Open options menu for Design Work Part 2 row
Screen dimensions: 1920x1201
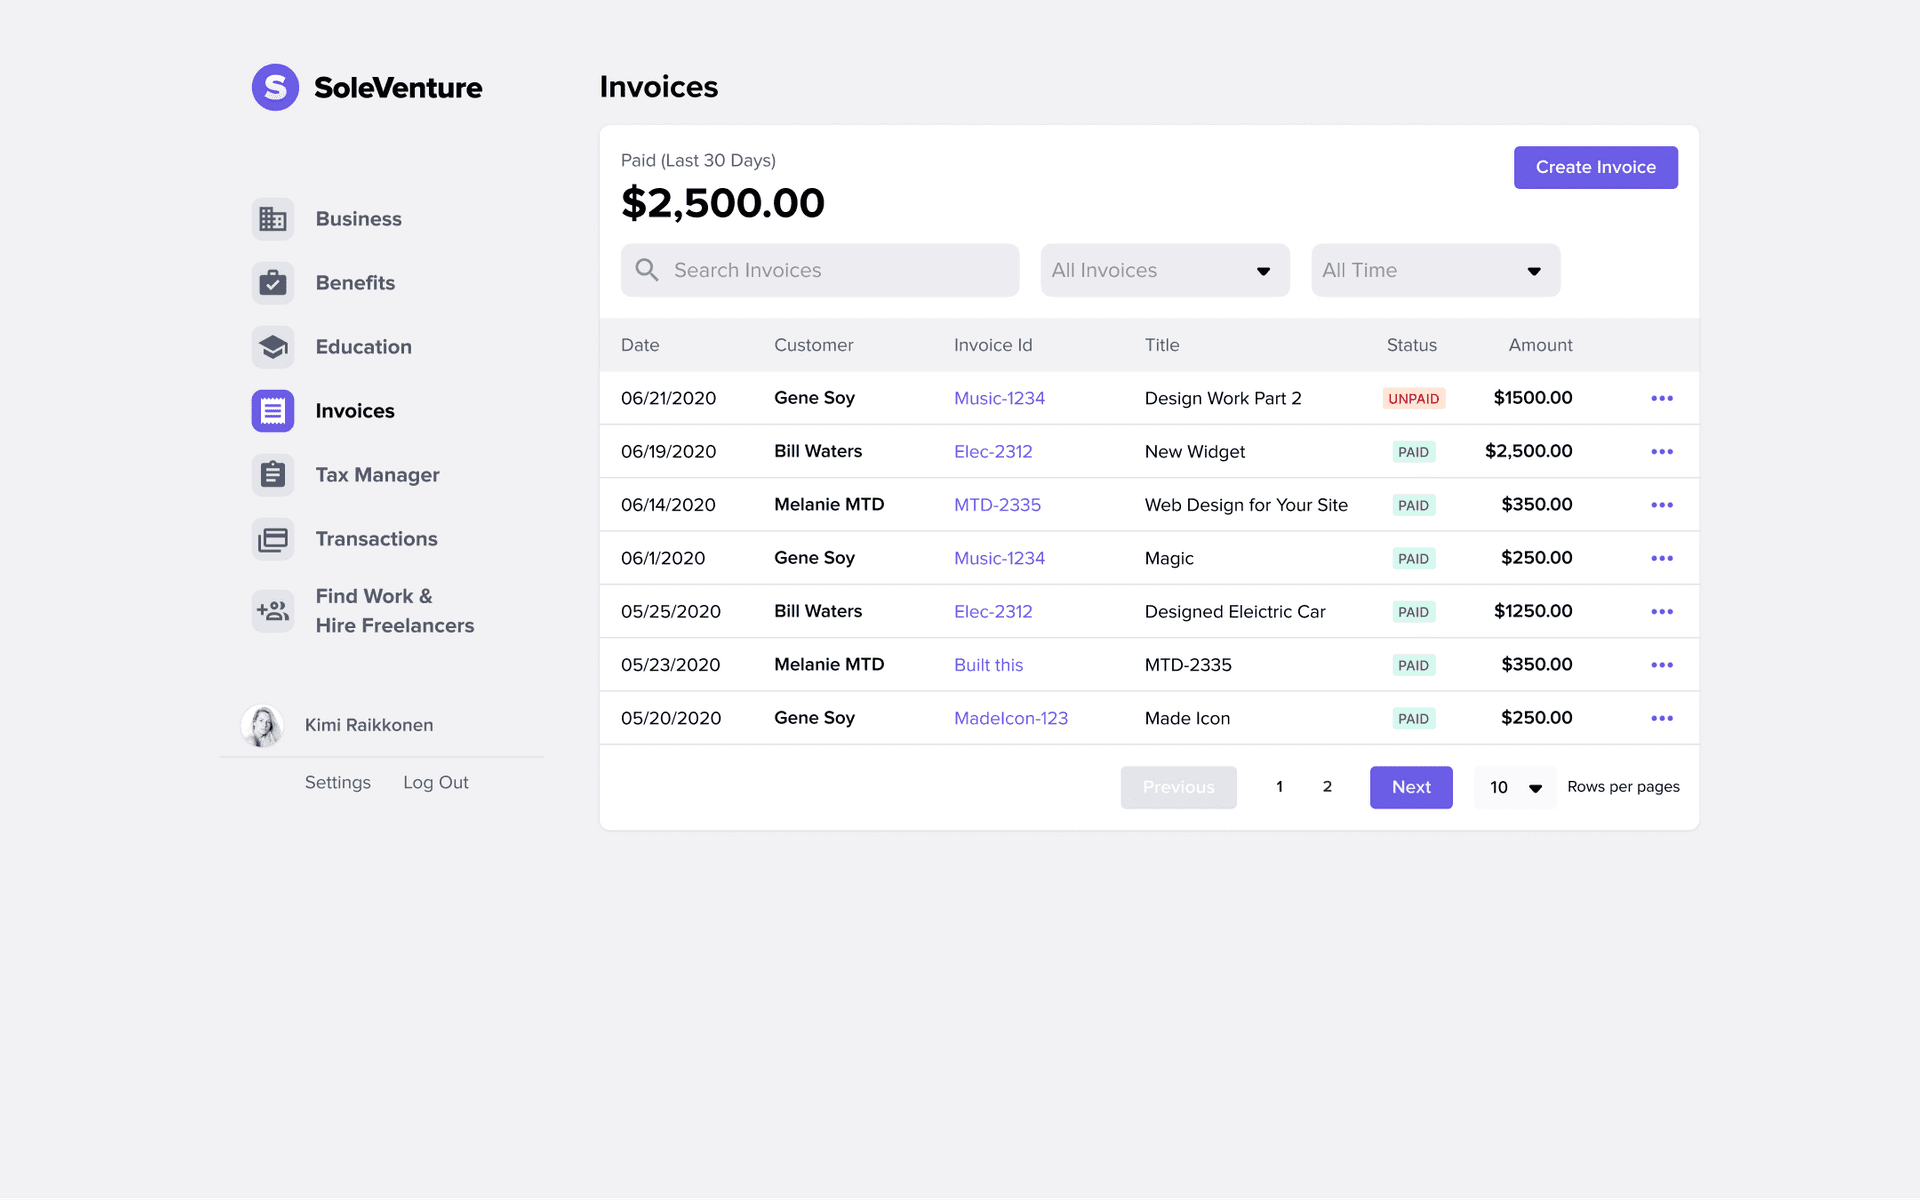pos(1661,398)
